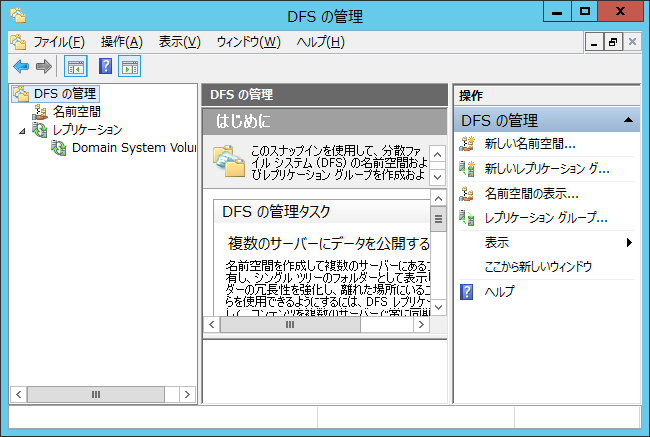Click task pane horizontal scroll right arrow

coord(421,325)
